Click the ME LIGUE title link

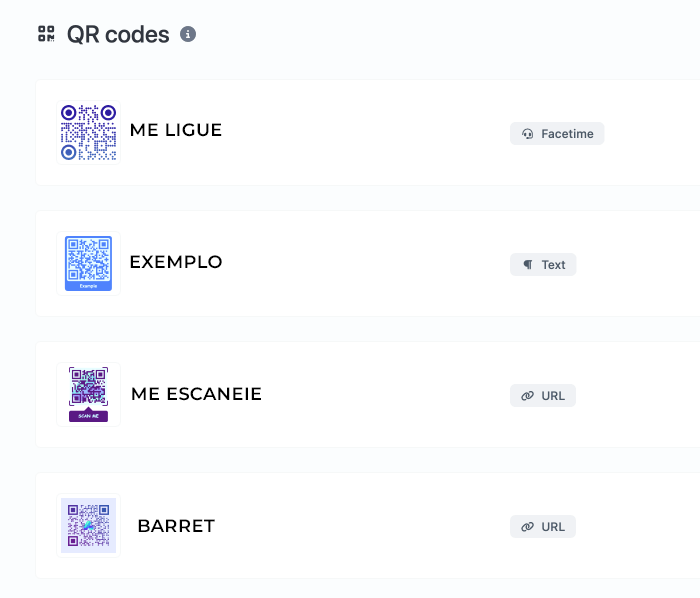[176, 130]
